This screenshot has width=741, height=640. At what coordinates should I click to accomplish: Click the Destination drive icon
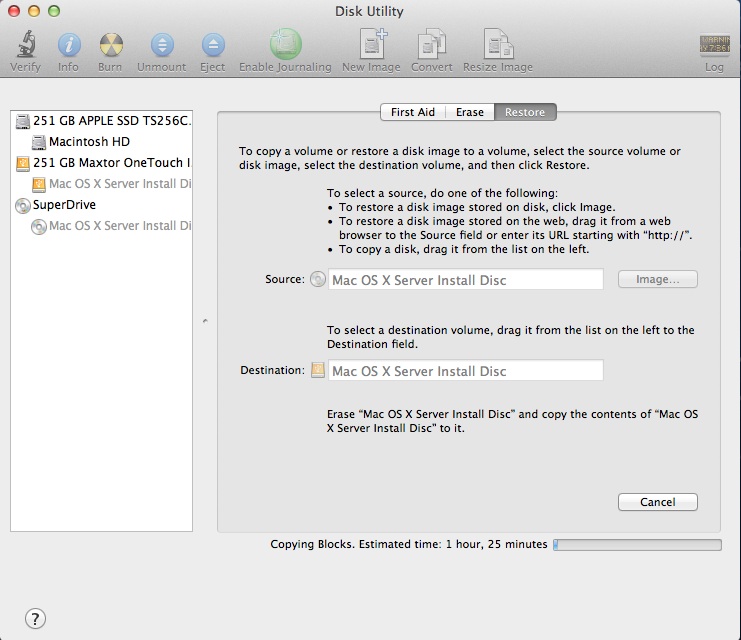coord(318,371)
